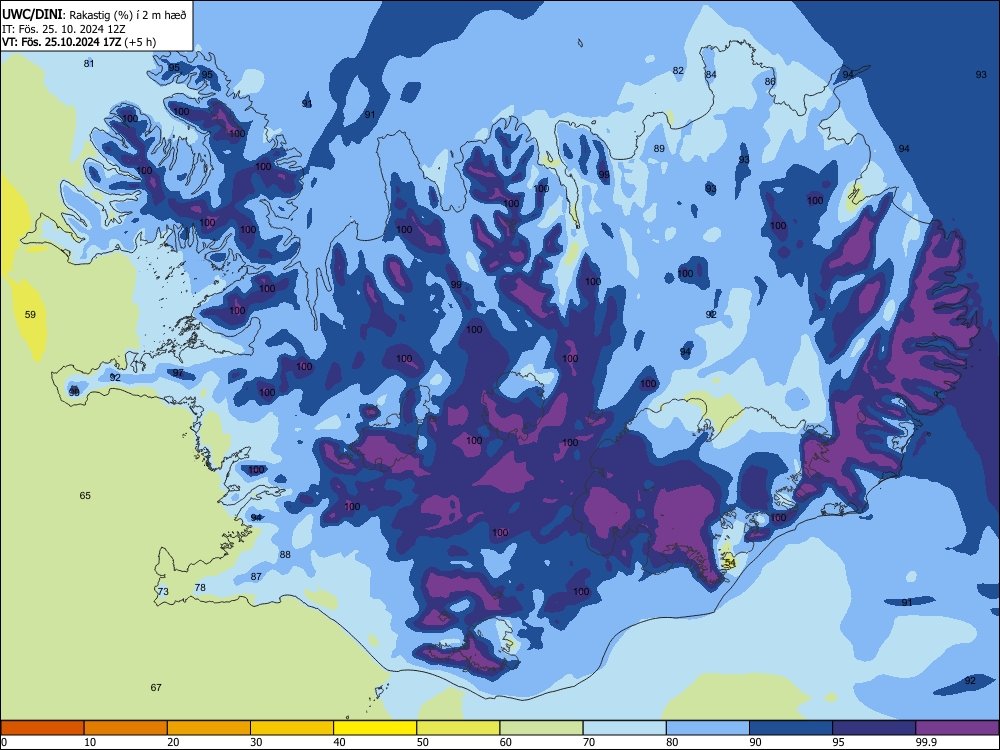Click the VT valid time text line

[79, 42]
